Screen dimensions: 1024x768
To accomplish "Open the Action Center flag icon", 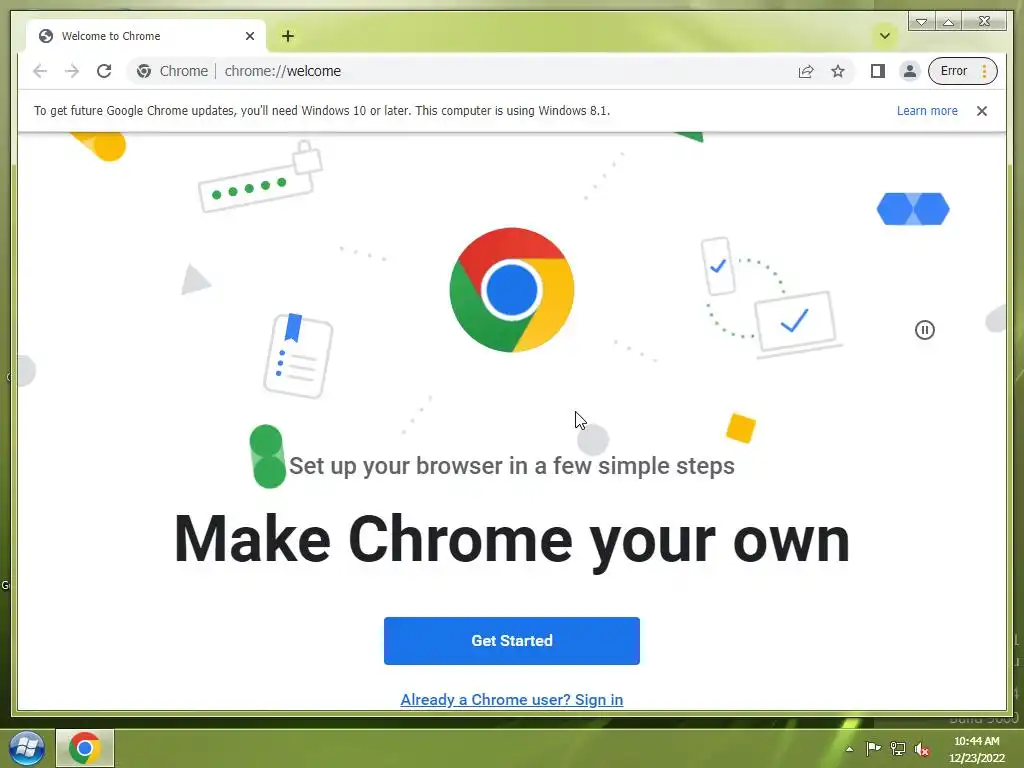I will tap(872, 748).
